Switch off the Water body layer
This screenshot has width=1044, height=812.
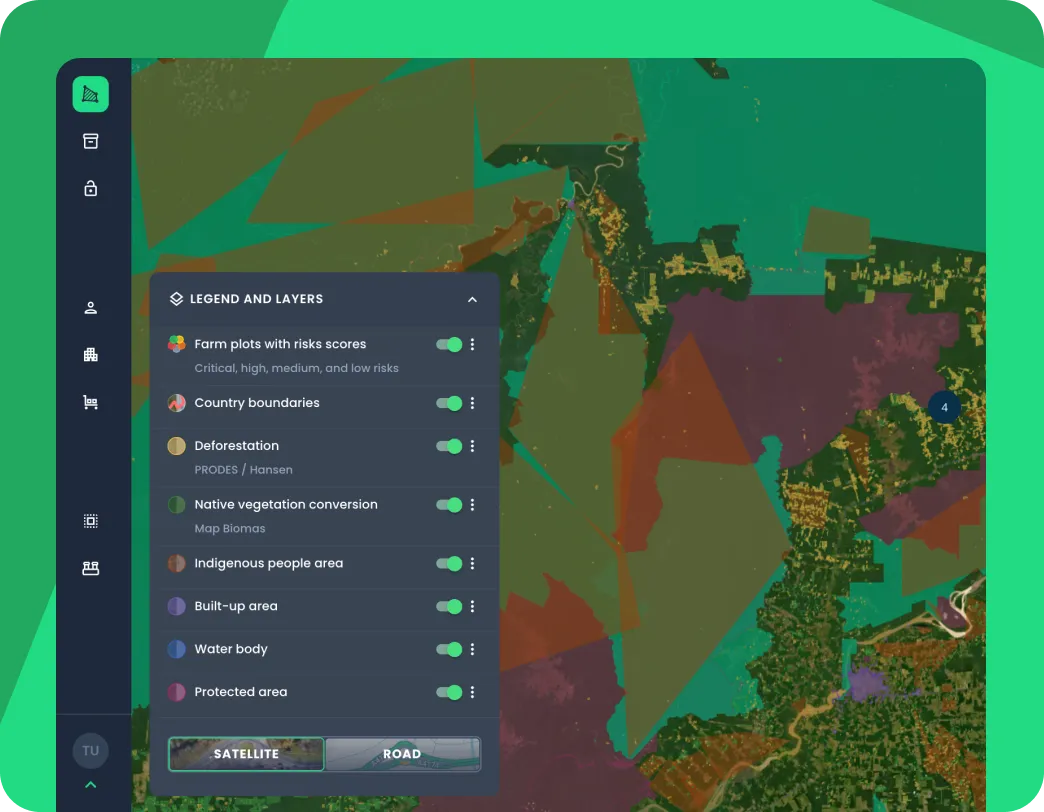449,649
